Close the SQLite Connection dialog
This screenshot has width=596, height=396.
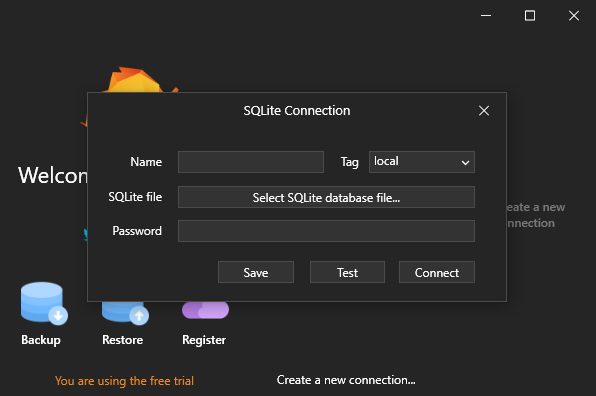pos(484,111)
